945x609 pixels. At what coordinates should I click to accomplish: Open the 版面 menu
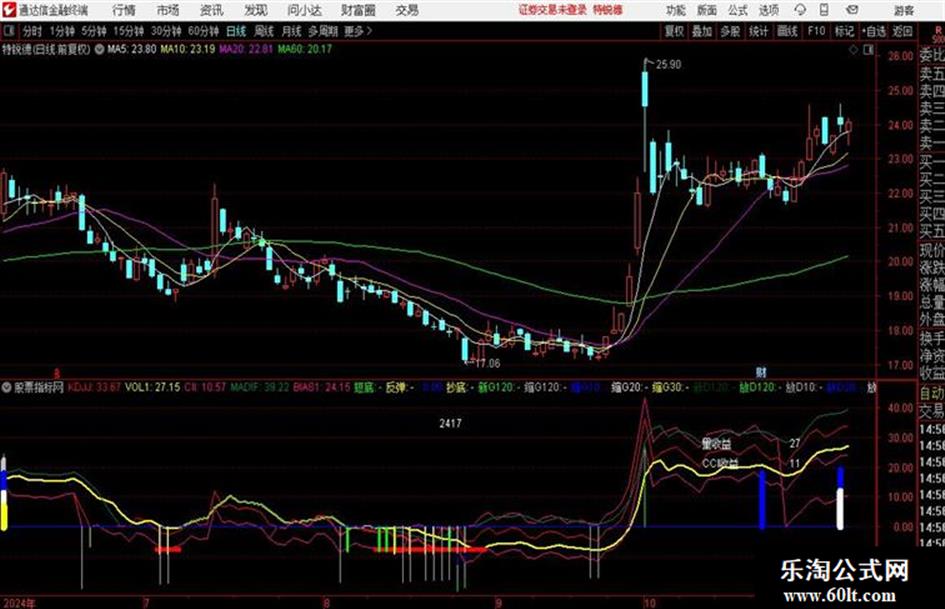point(706,10)
